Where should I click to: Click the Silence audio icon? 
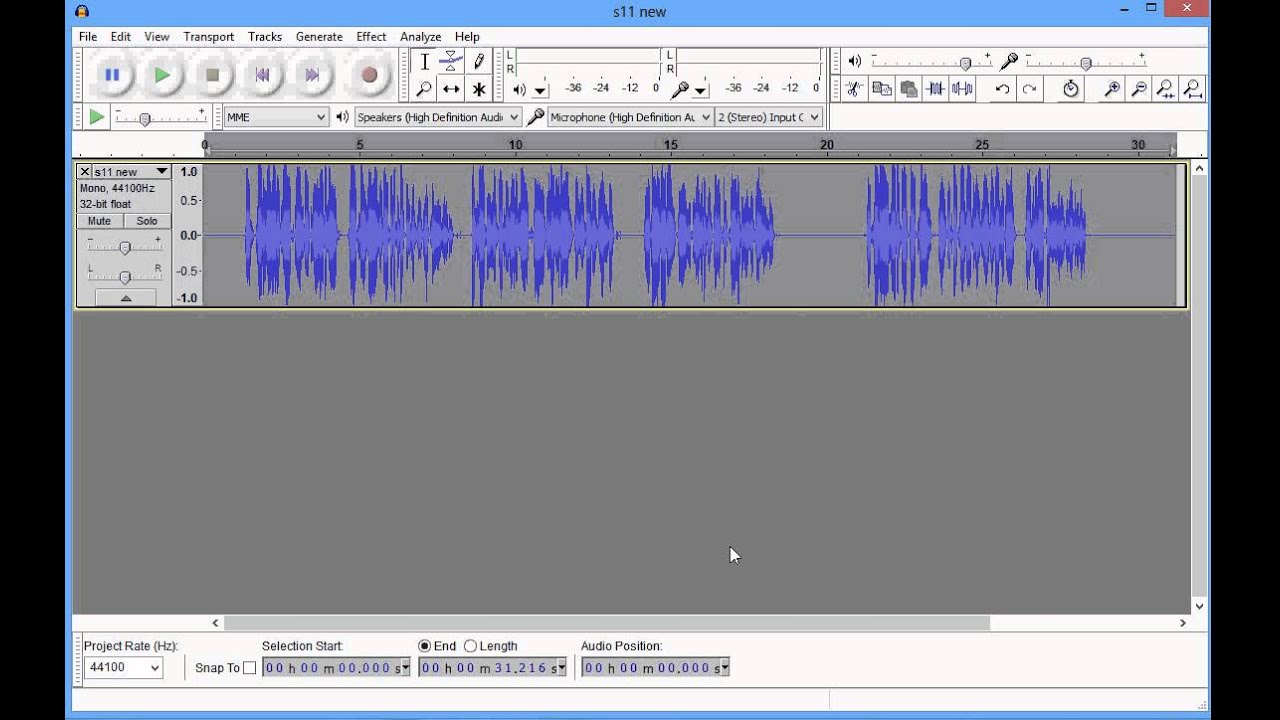pyautogui.click(x=962, y=89)
